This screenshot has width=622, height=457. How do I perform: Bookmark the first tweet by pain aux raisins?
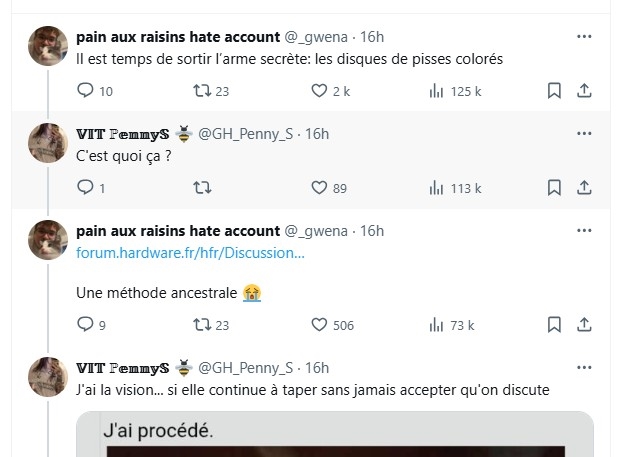pos(554,91)
